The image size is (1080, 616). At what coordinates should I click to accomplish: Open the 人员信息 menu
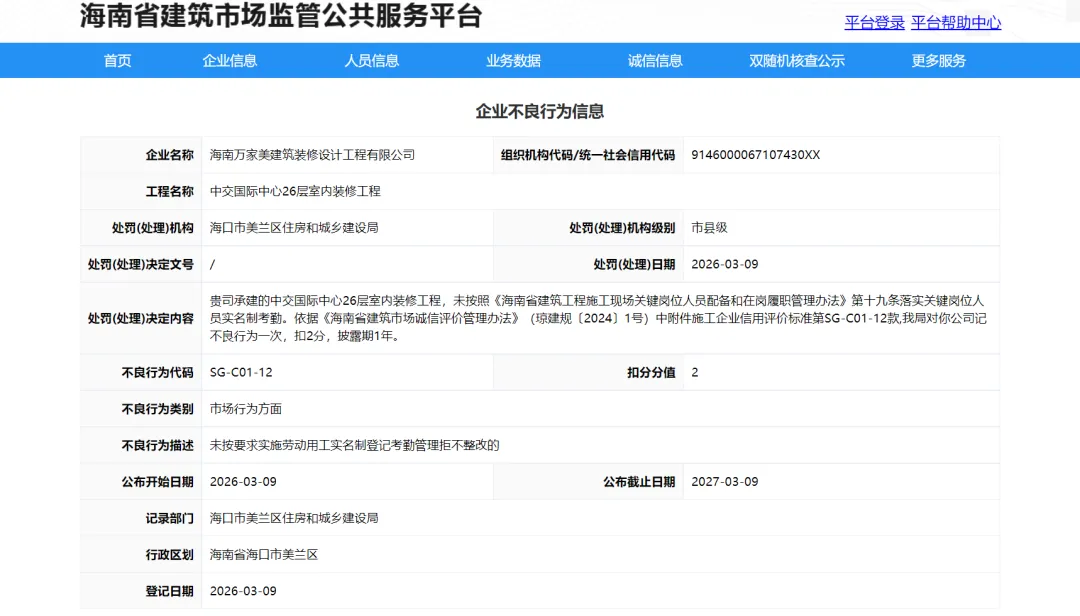371,61
